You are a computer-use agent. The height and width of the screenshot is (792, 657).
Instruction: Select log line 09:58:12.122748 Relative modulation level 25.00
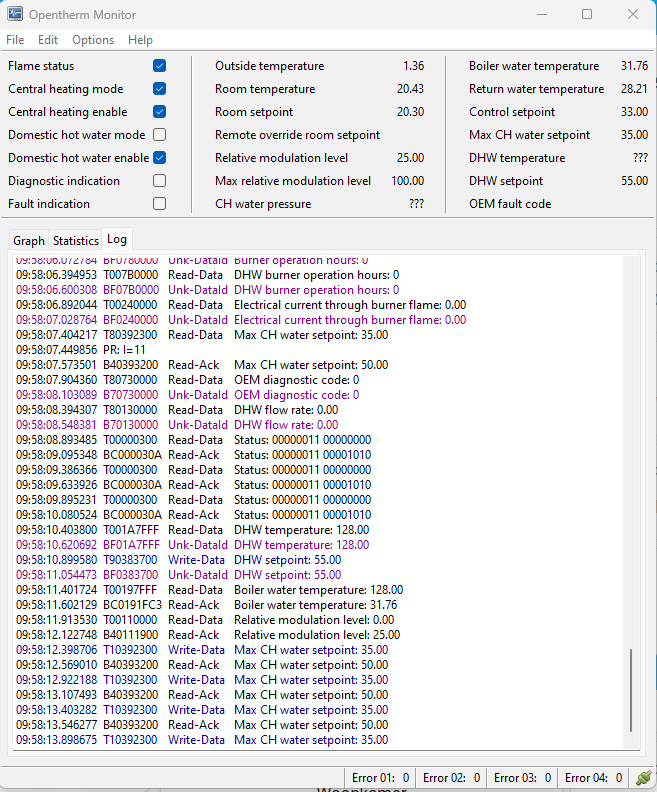click(208, 635)
